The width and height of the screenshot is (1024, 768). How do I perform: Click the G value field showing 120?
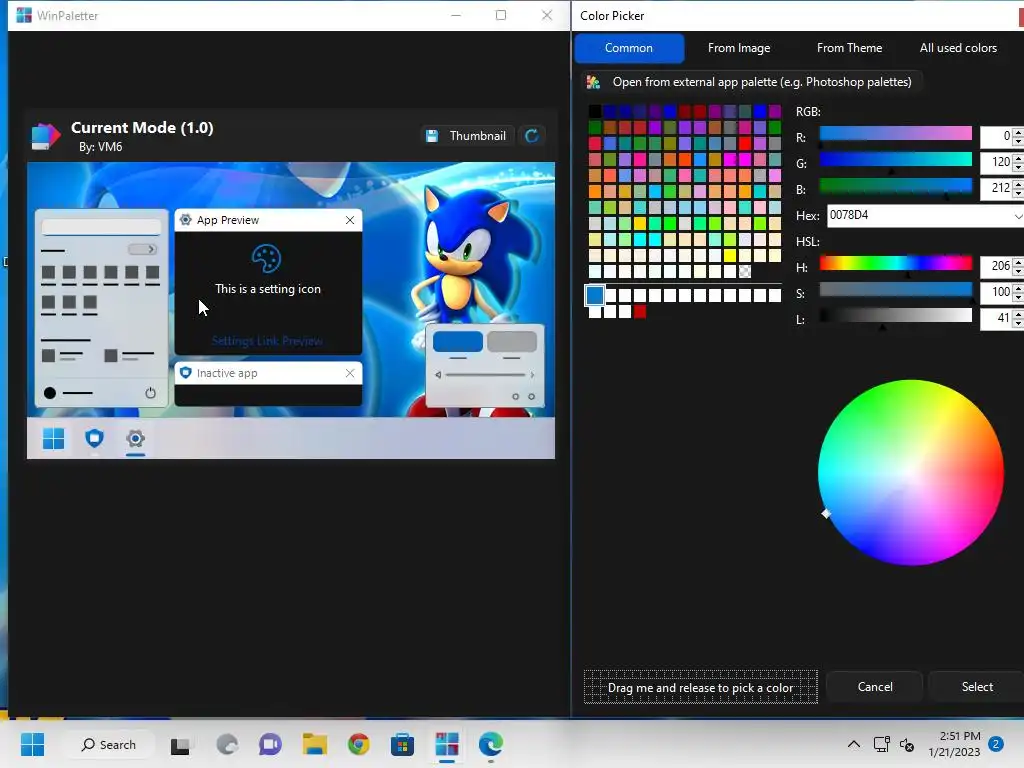point(997,162)
